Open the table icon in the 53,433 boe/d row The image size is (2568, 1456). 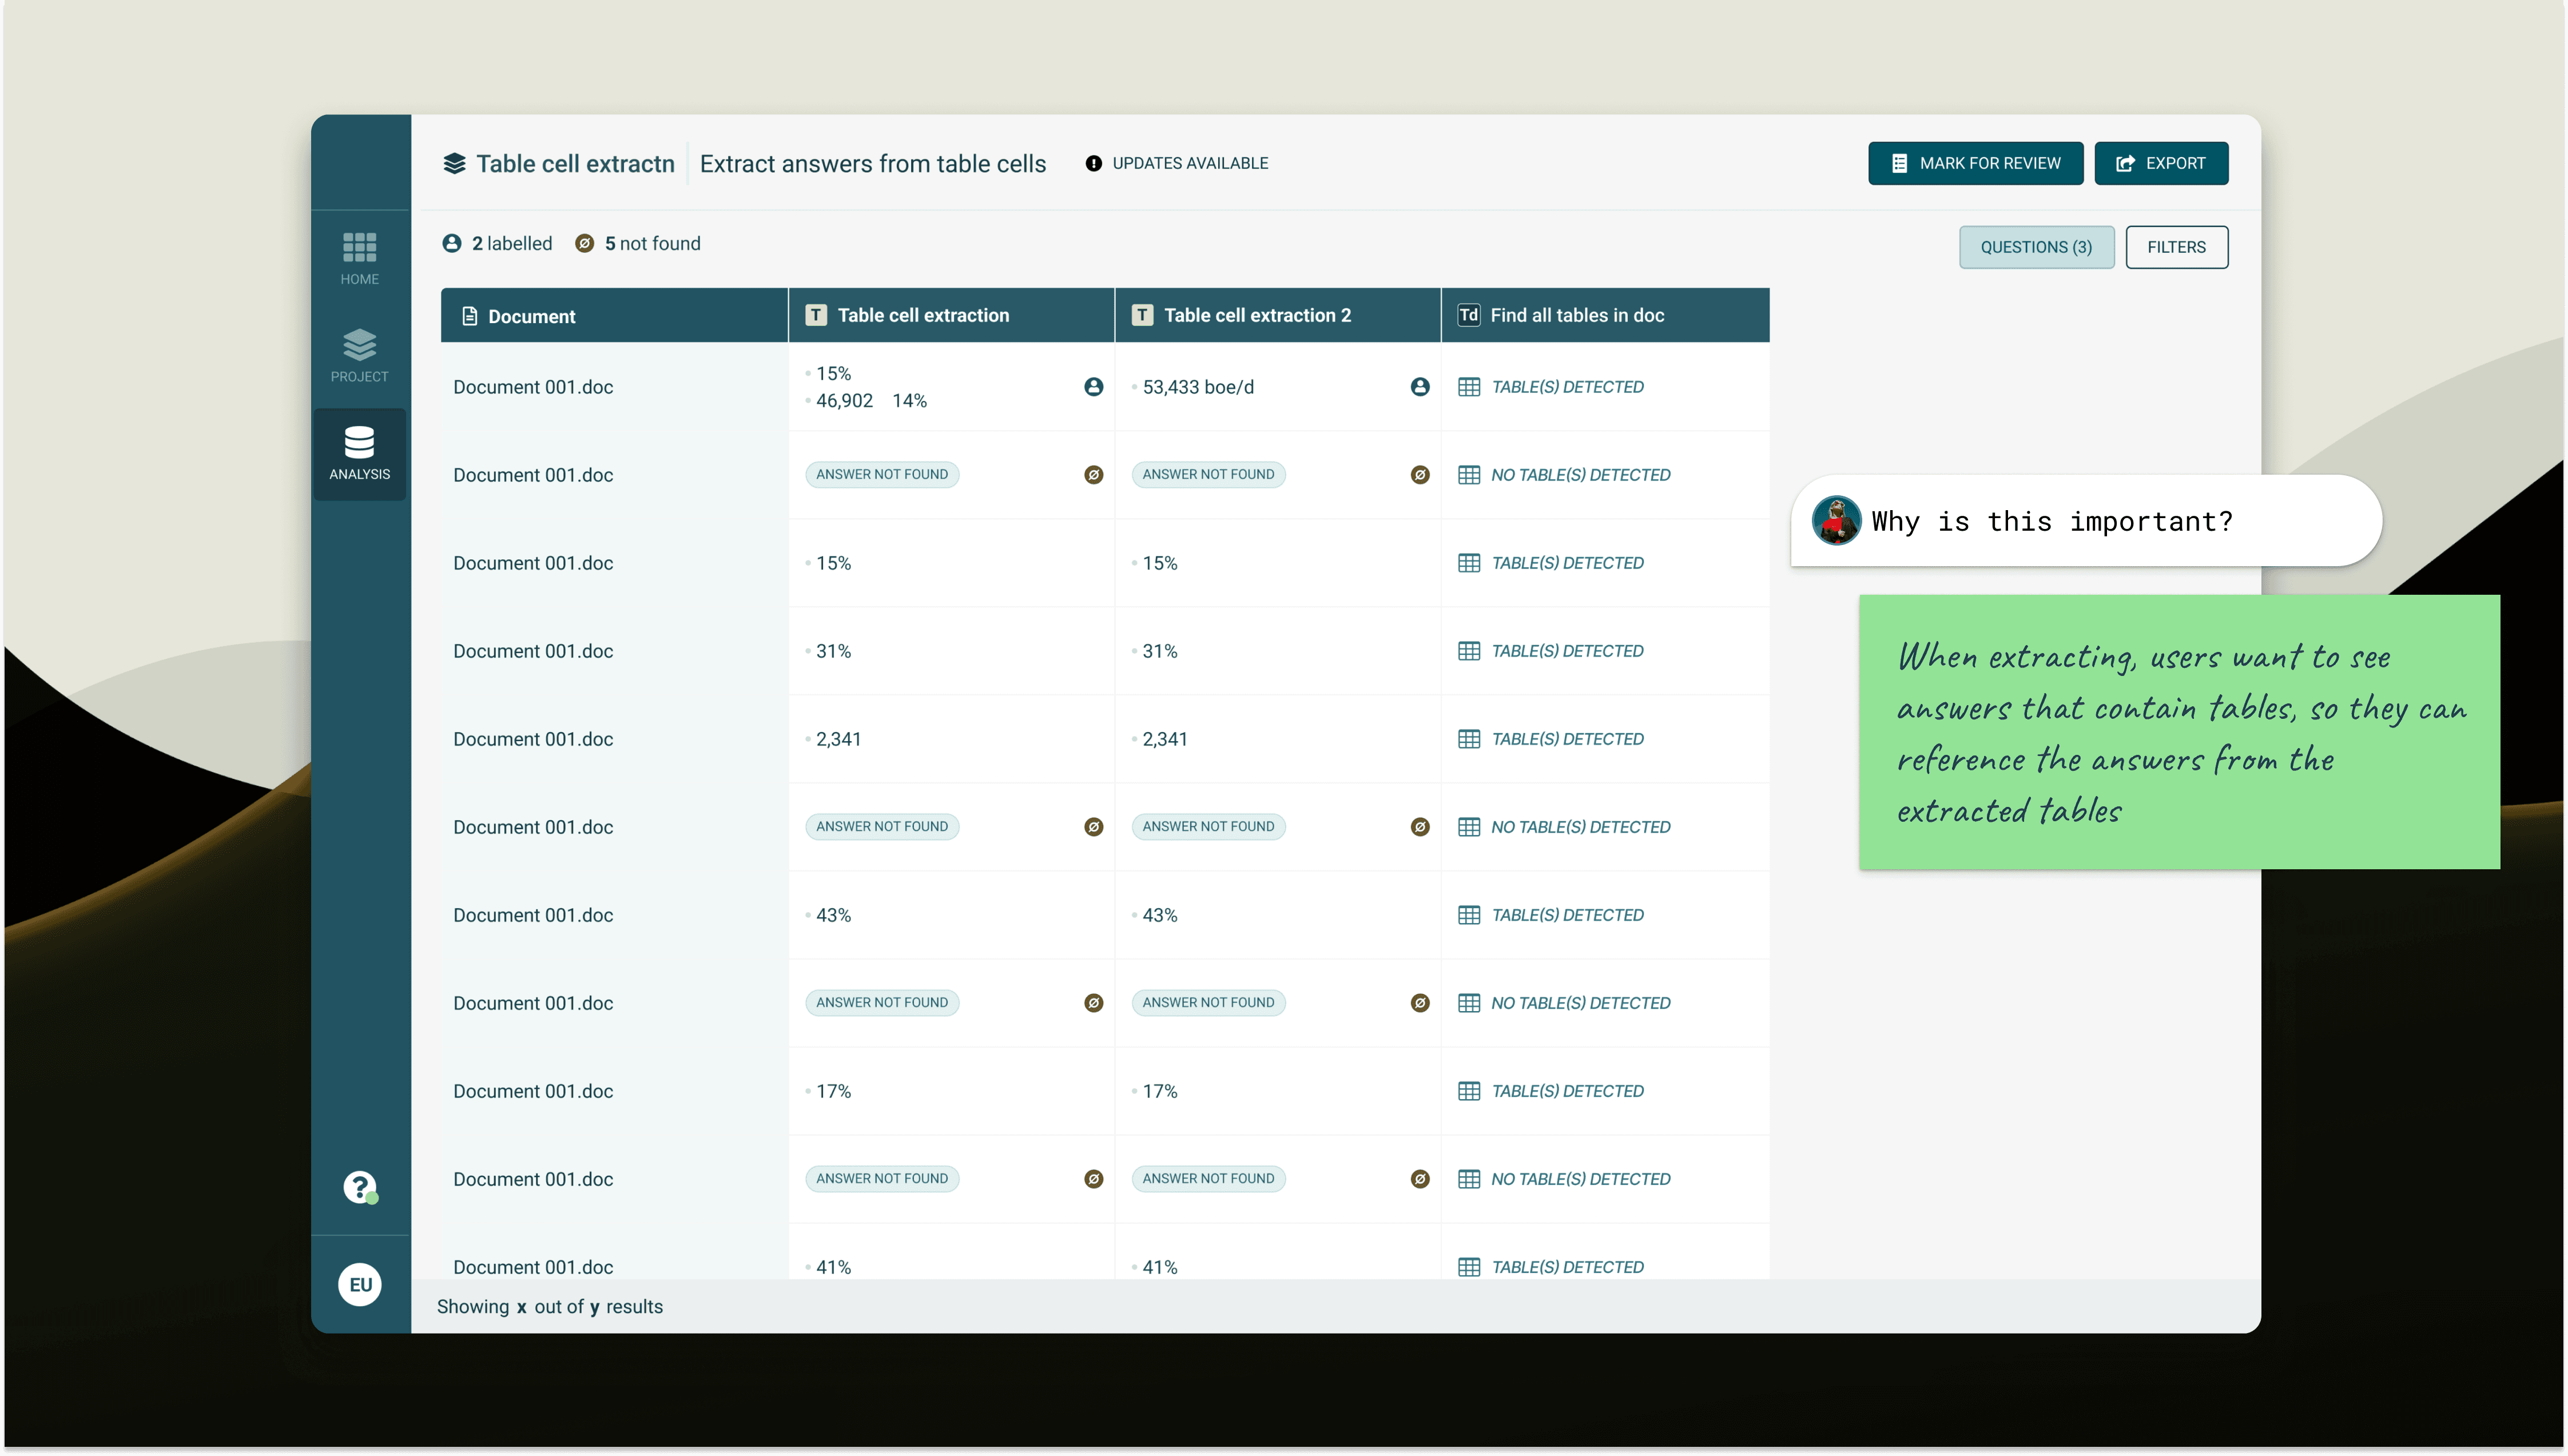(1468, 387)
